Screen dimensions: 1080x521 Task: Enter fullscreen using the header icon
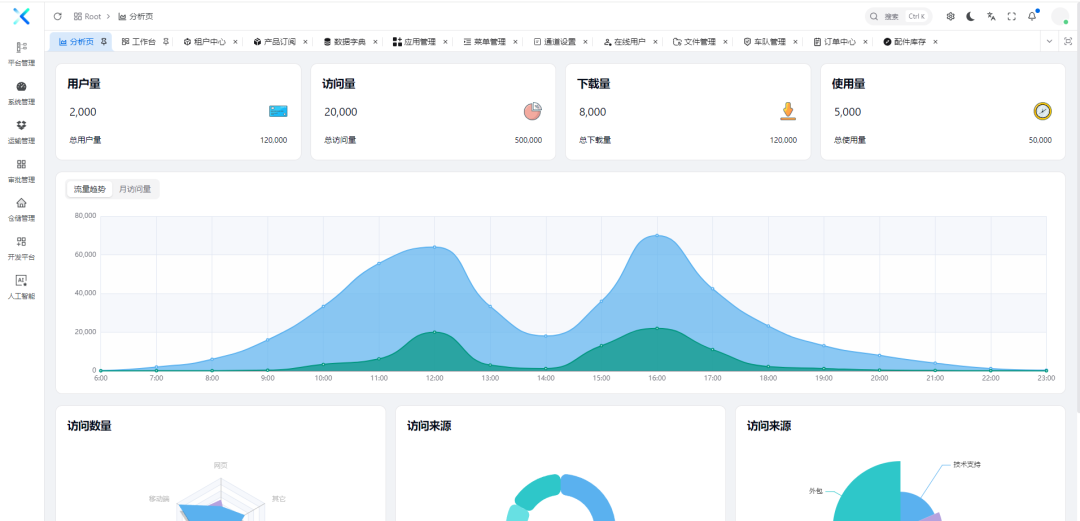pos(1011,17)
